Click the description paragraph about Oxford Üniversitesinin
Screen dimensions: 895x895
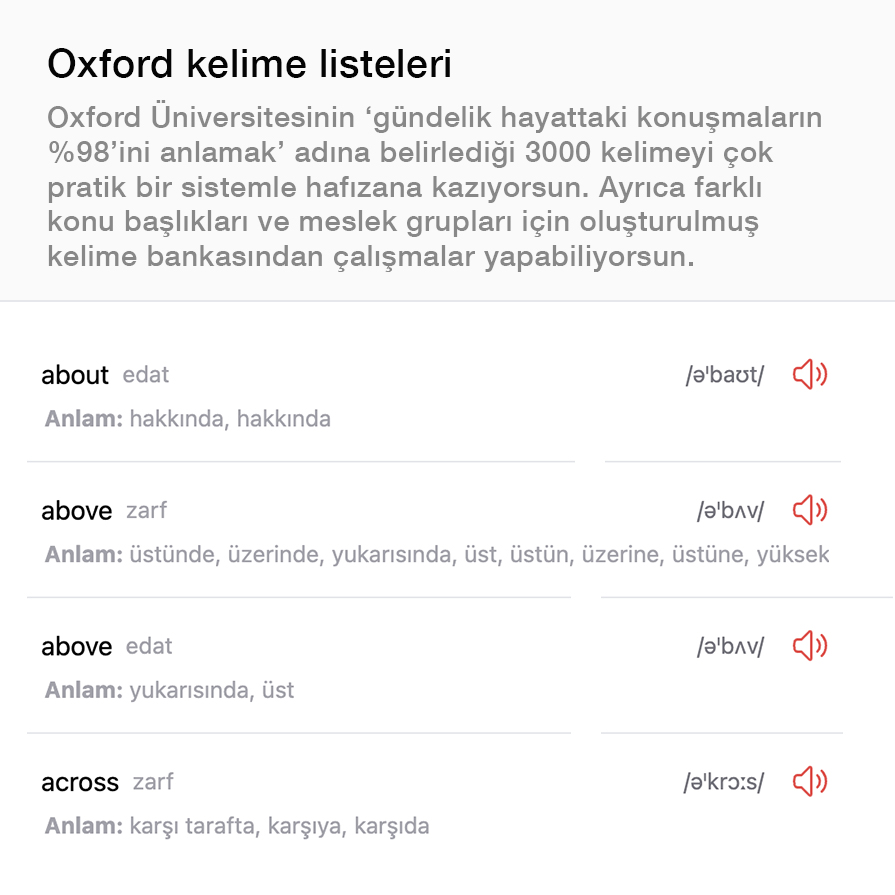pos(434,187)
